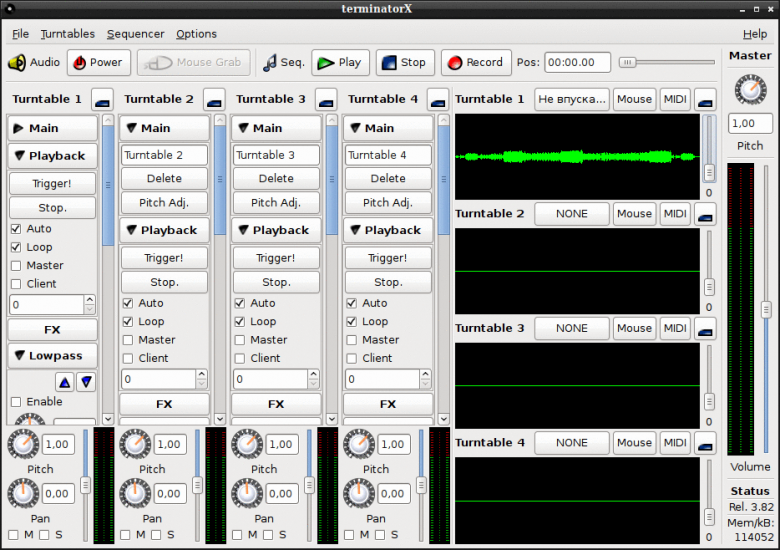Start playback with the Play button
This screenshot has width=780, height=550.
(340, 63)
